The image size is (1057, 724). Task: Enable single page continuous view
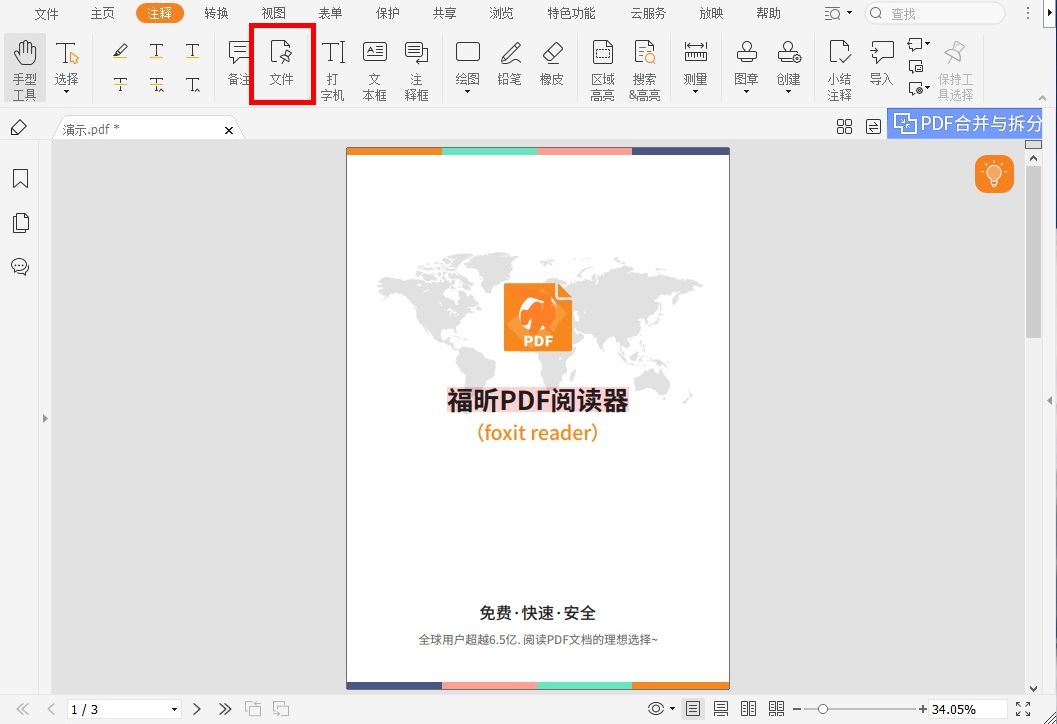(721, 708)
